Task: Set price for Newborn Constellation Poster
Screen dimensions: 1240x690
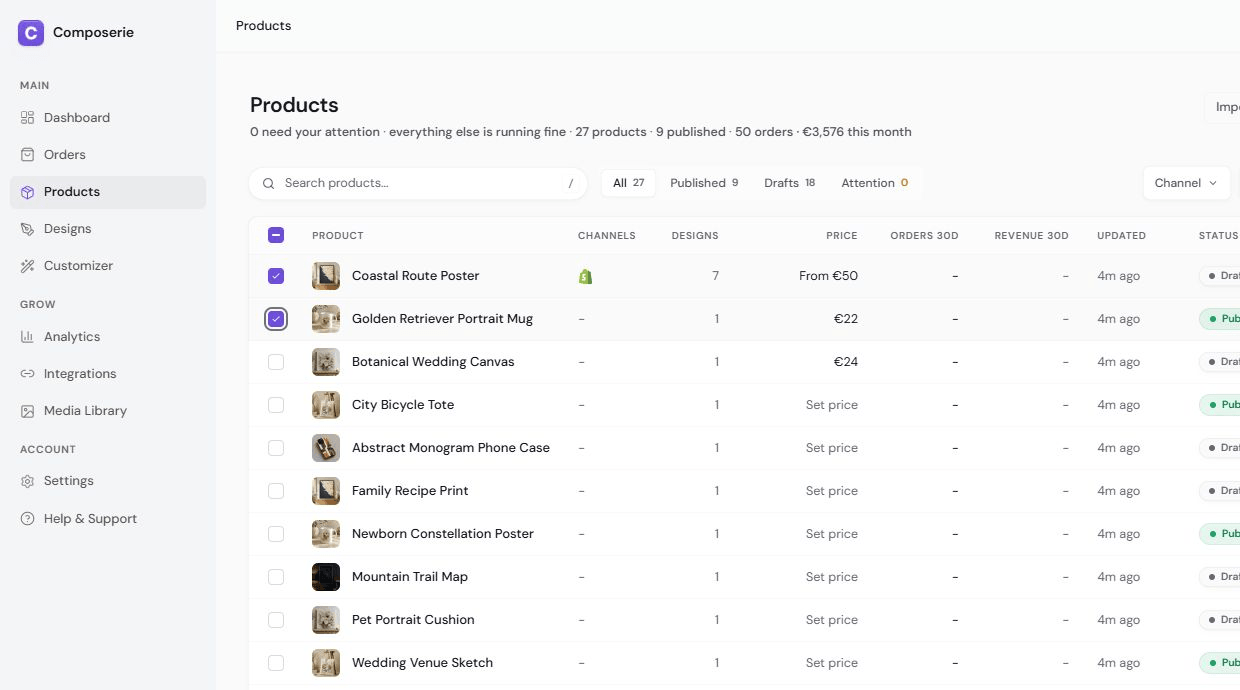Action: tap(832, 534)
